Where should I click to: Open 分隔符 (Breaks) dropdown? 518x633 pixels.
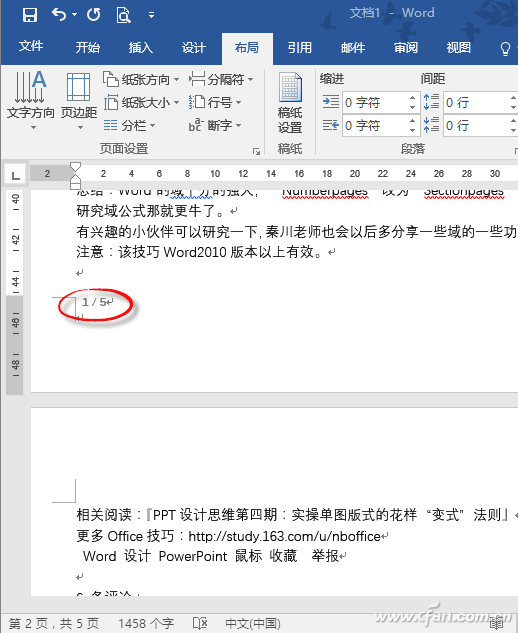pos(221,80)
